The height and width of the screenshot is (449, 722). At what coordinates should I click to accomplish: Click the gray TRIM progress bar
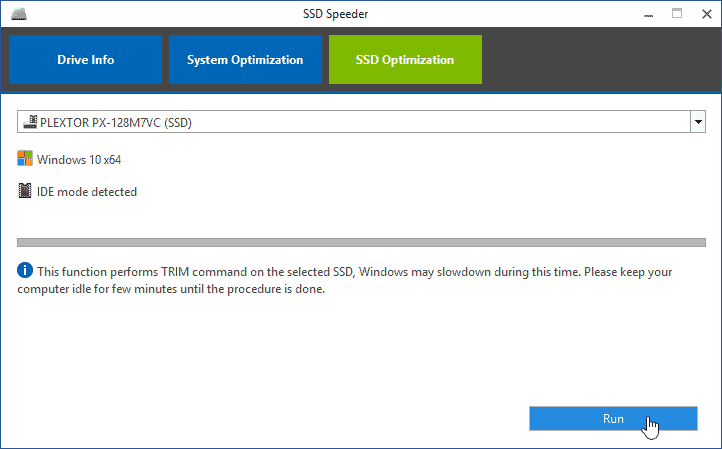[361, 242]
